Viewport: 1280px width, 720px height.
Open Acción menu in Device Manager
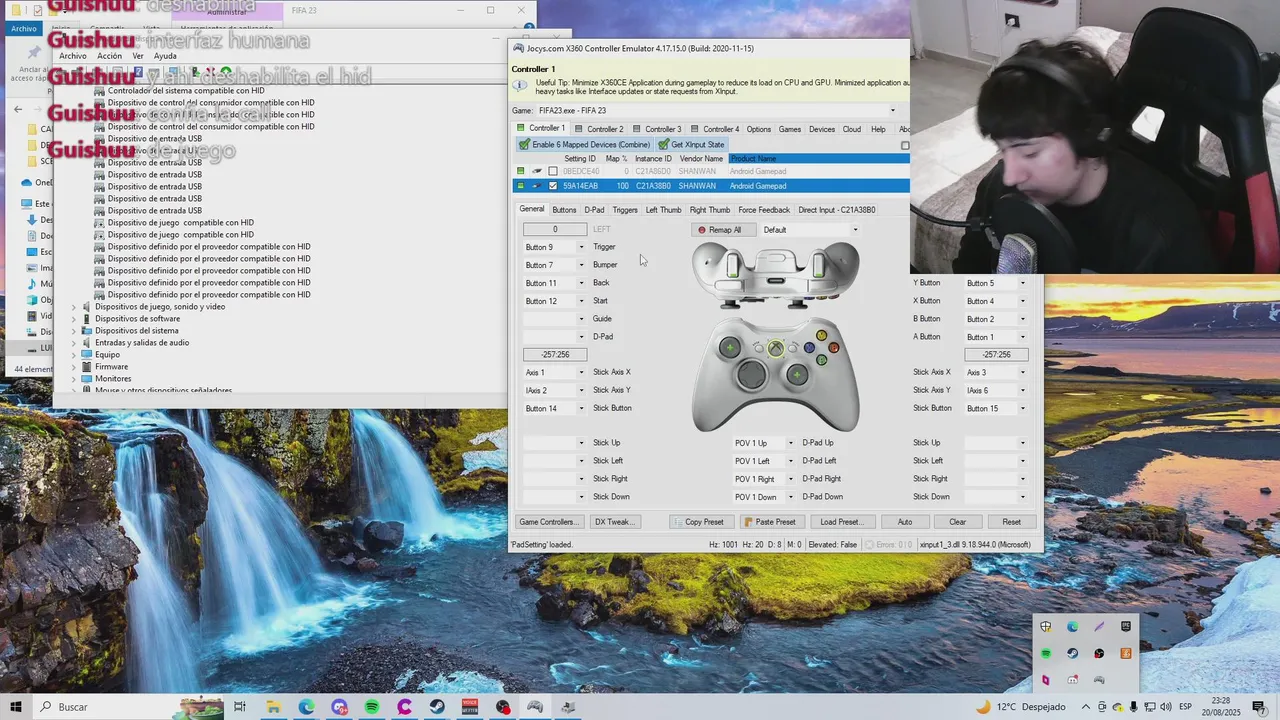(x=110, y=56)
